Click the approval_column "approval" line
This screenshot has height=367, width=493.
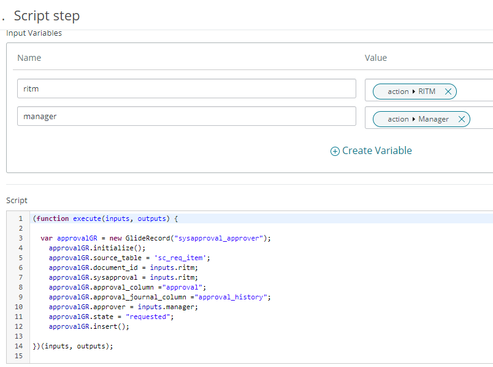pos(127,287)
